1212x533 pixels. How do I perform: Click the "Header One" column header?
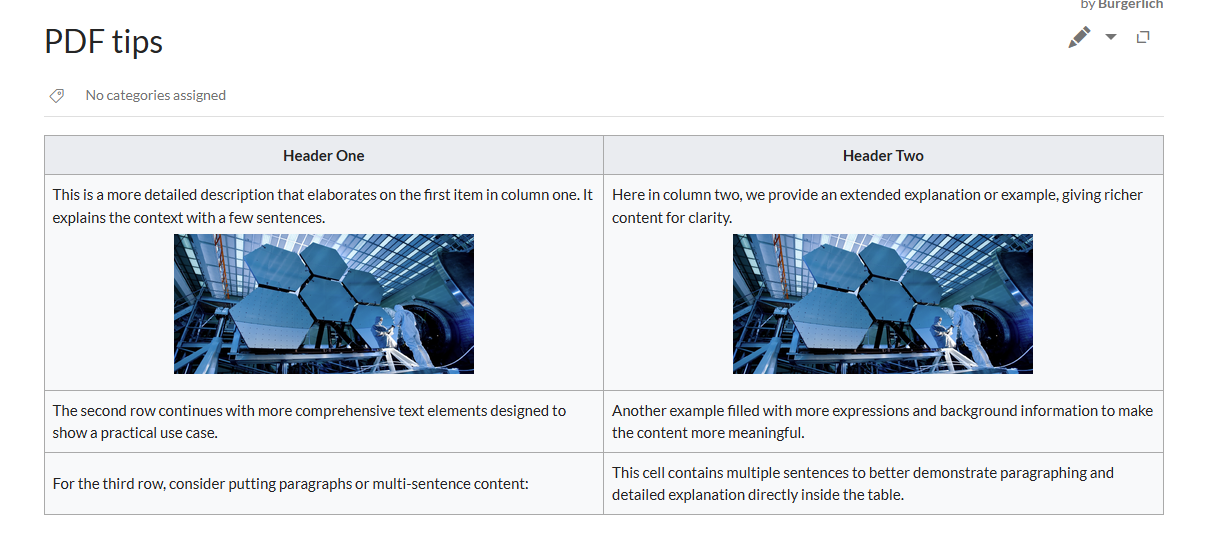click(323, 156)
